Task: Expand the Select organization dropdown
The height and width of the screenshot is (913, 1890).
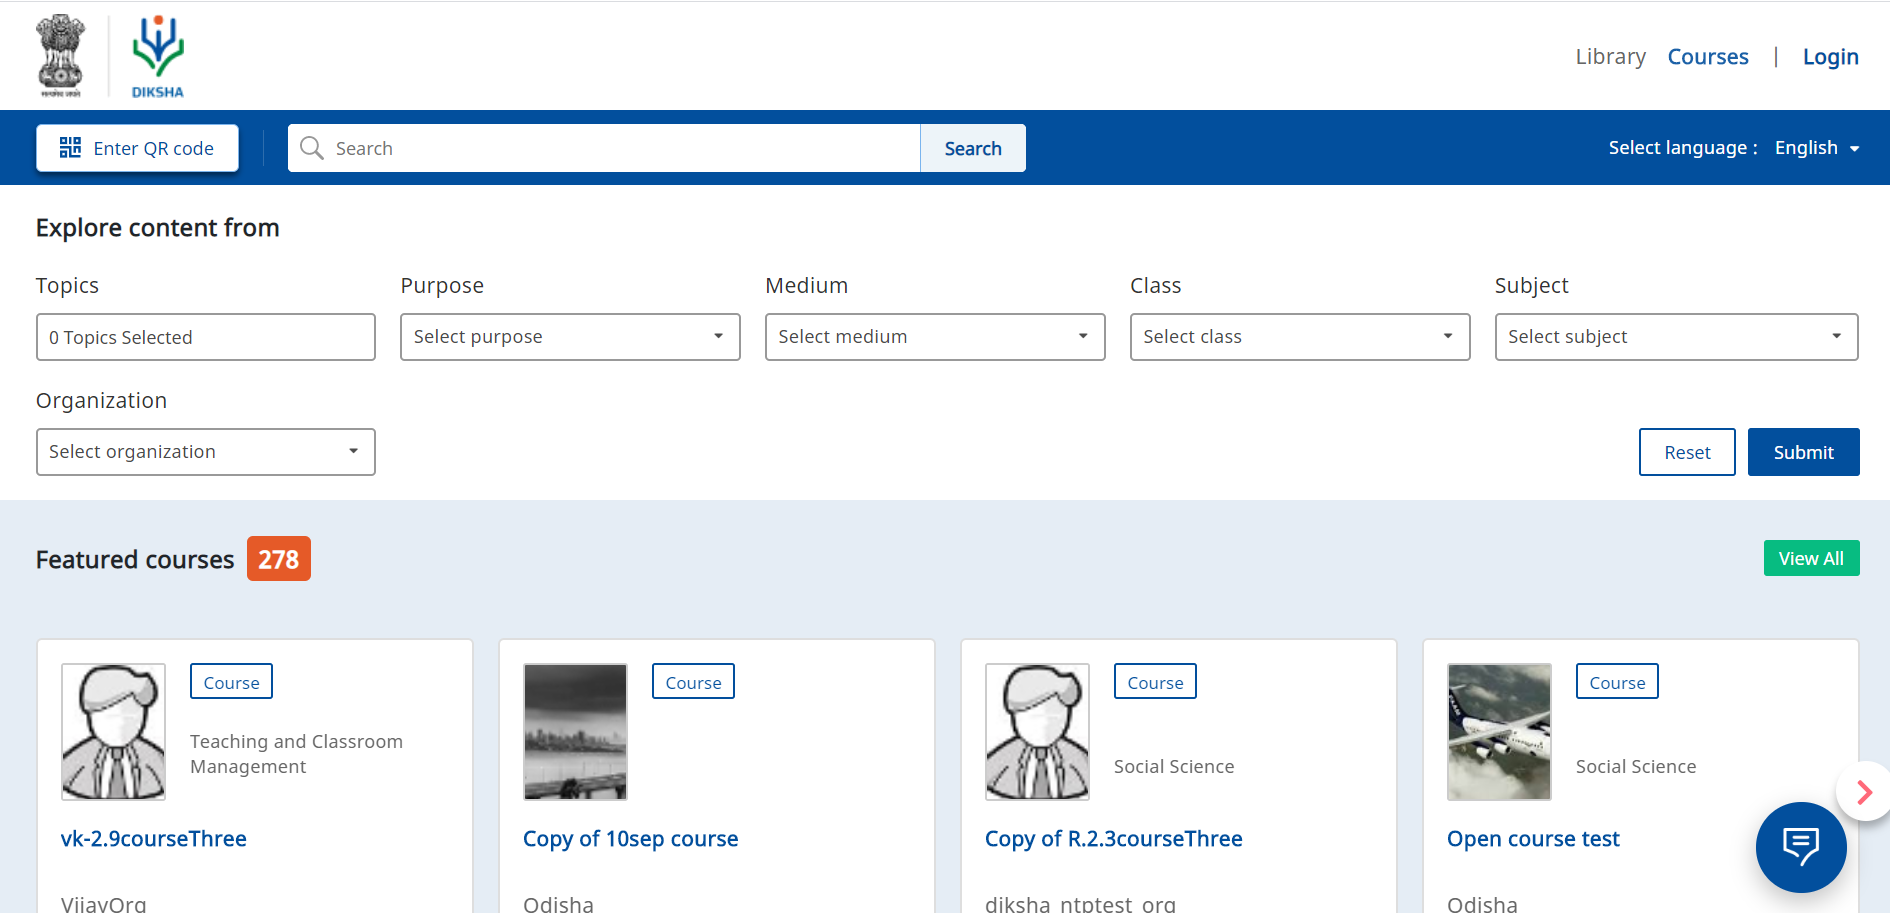Action: click(205, 452)
